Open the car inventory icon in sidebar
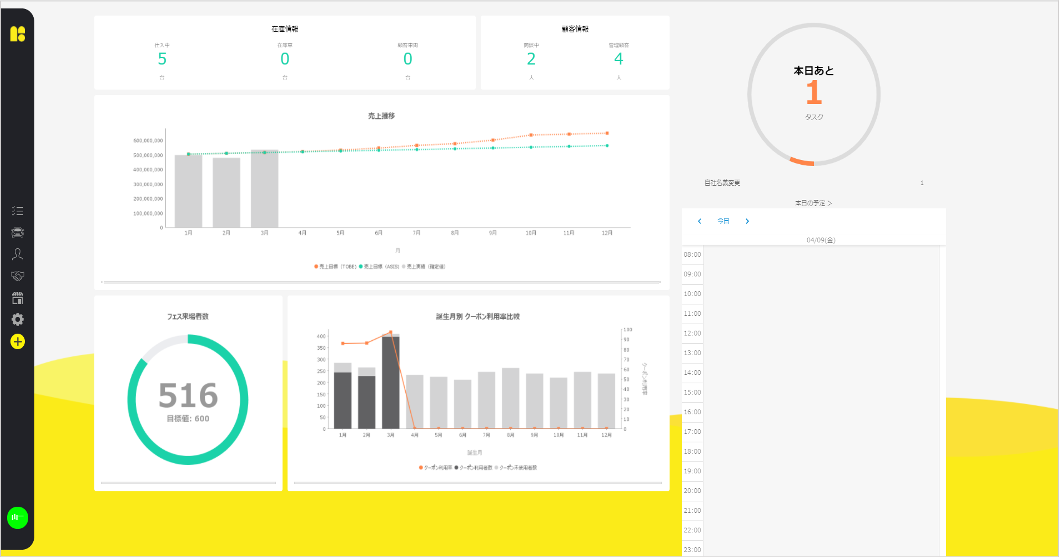 (17, 232)
